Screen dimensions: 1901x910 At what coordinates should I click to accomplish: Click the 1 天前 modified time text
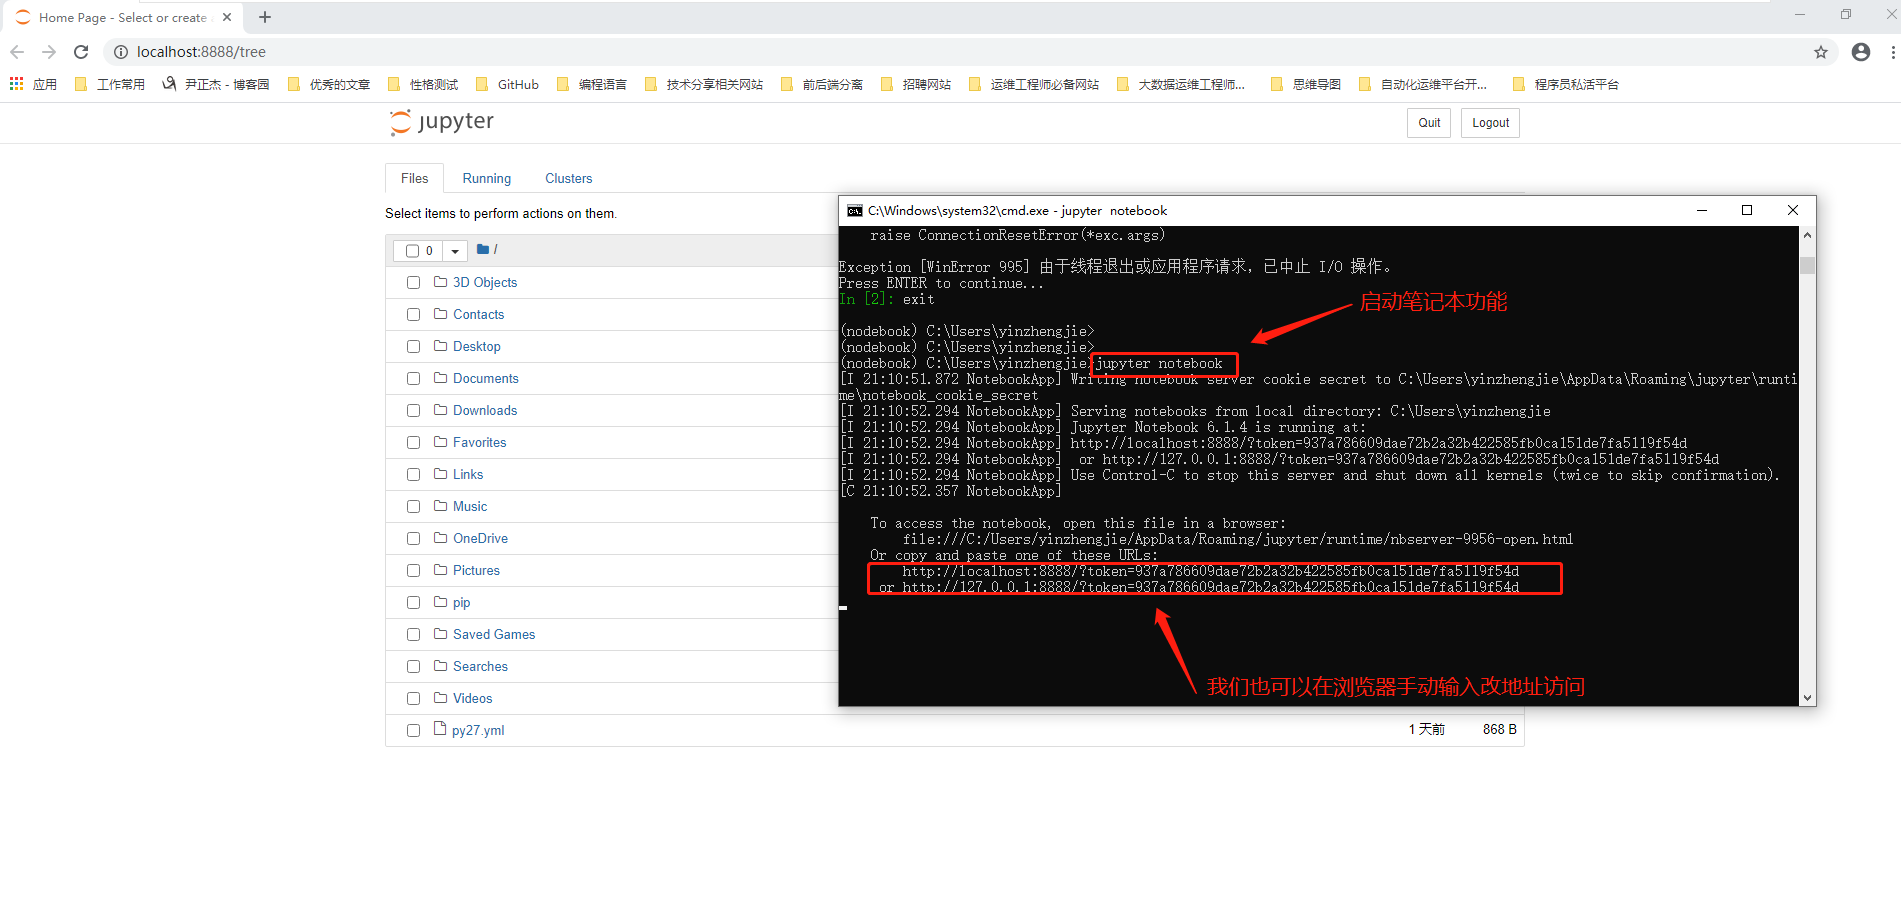tap(1427, 730)
